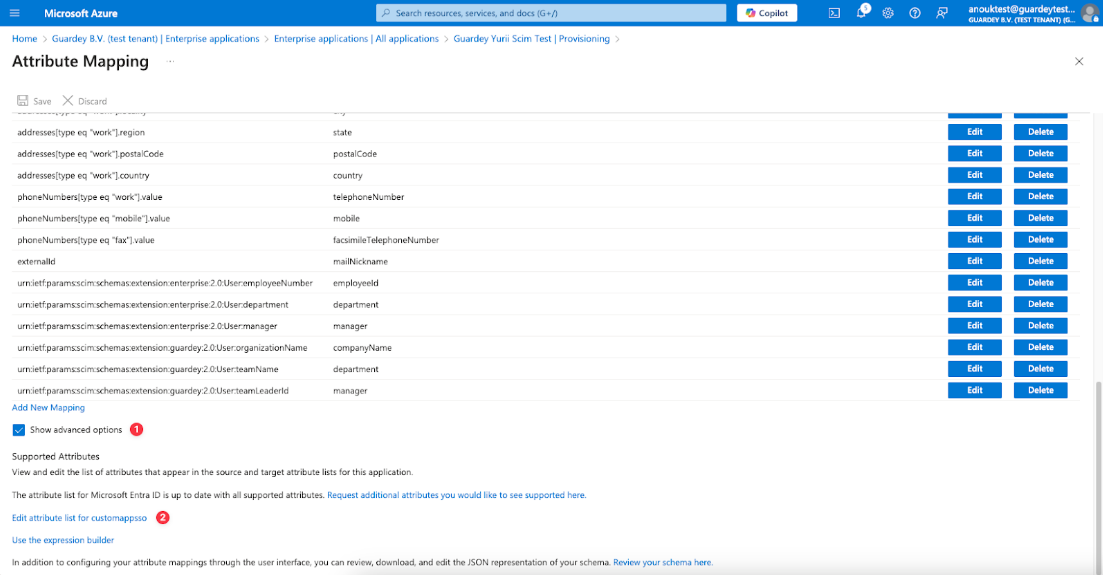The height and width of the screenshot is (575, 1103).
Task: Open the Help question mark icon
Action: pos(914,13)
